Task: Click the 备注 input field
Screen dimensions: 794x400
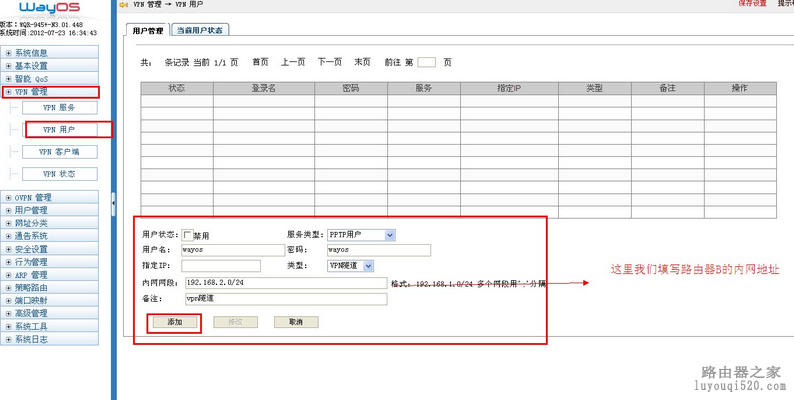Action: click(x=286, y=299)
